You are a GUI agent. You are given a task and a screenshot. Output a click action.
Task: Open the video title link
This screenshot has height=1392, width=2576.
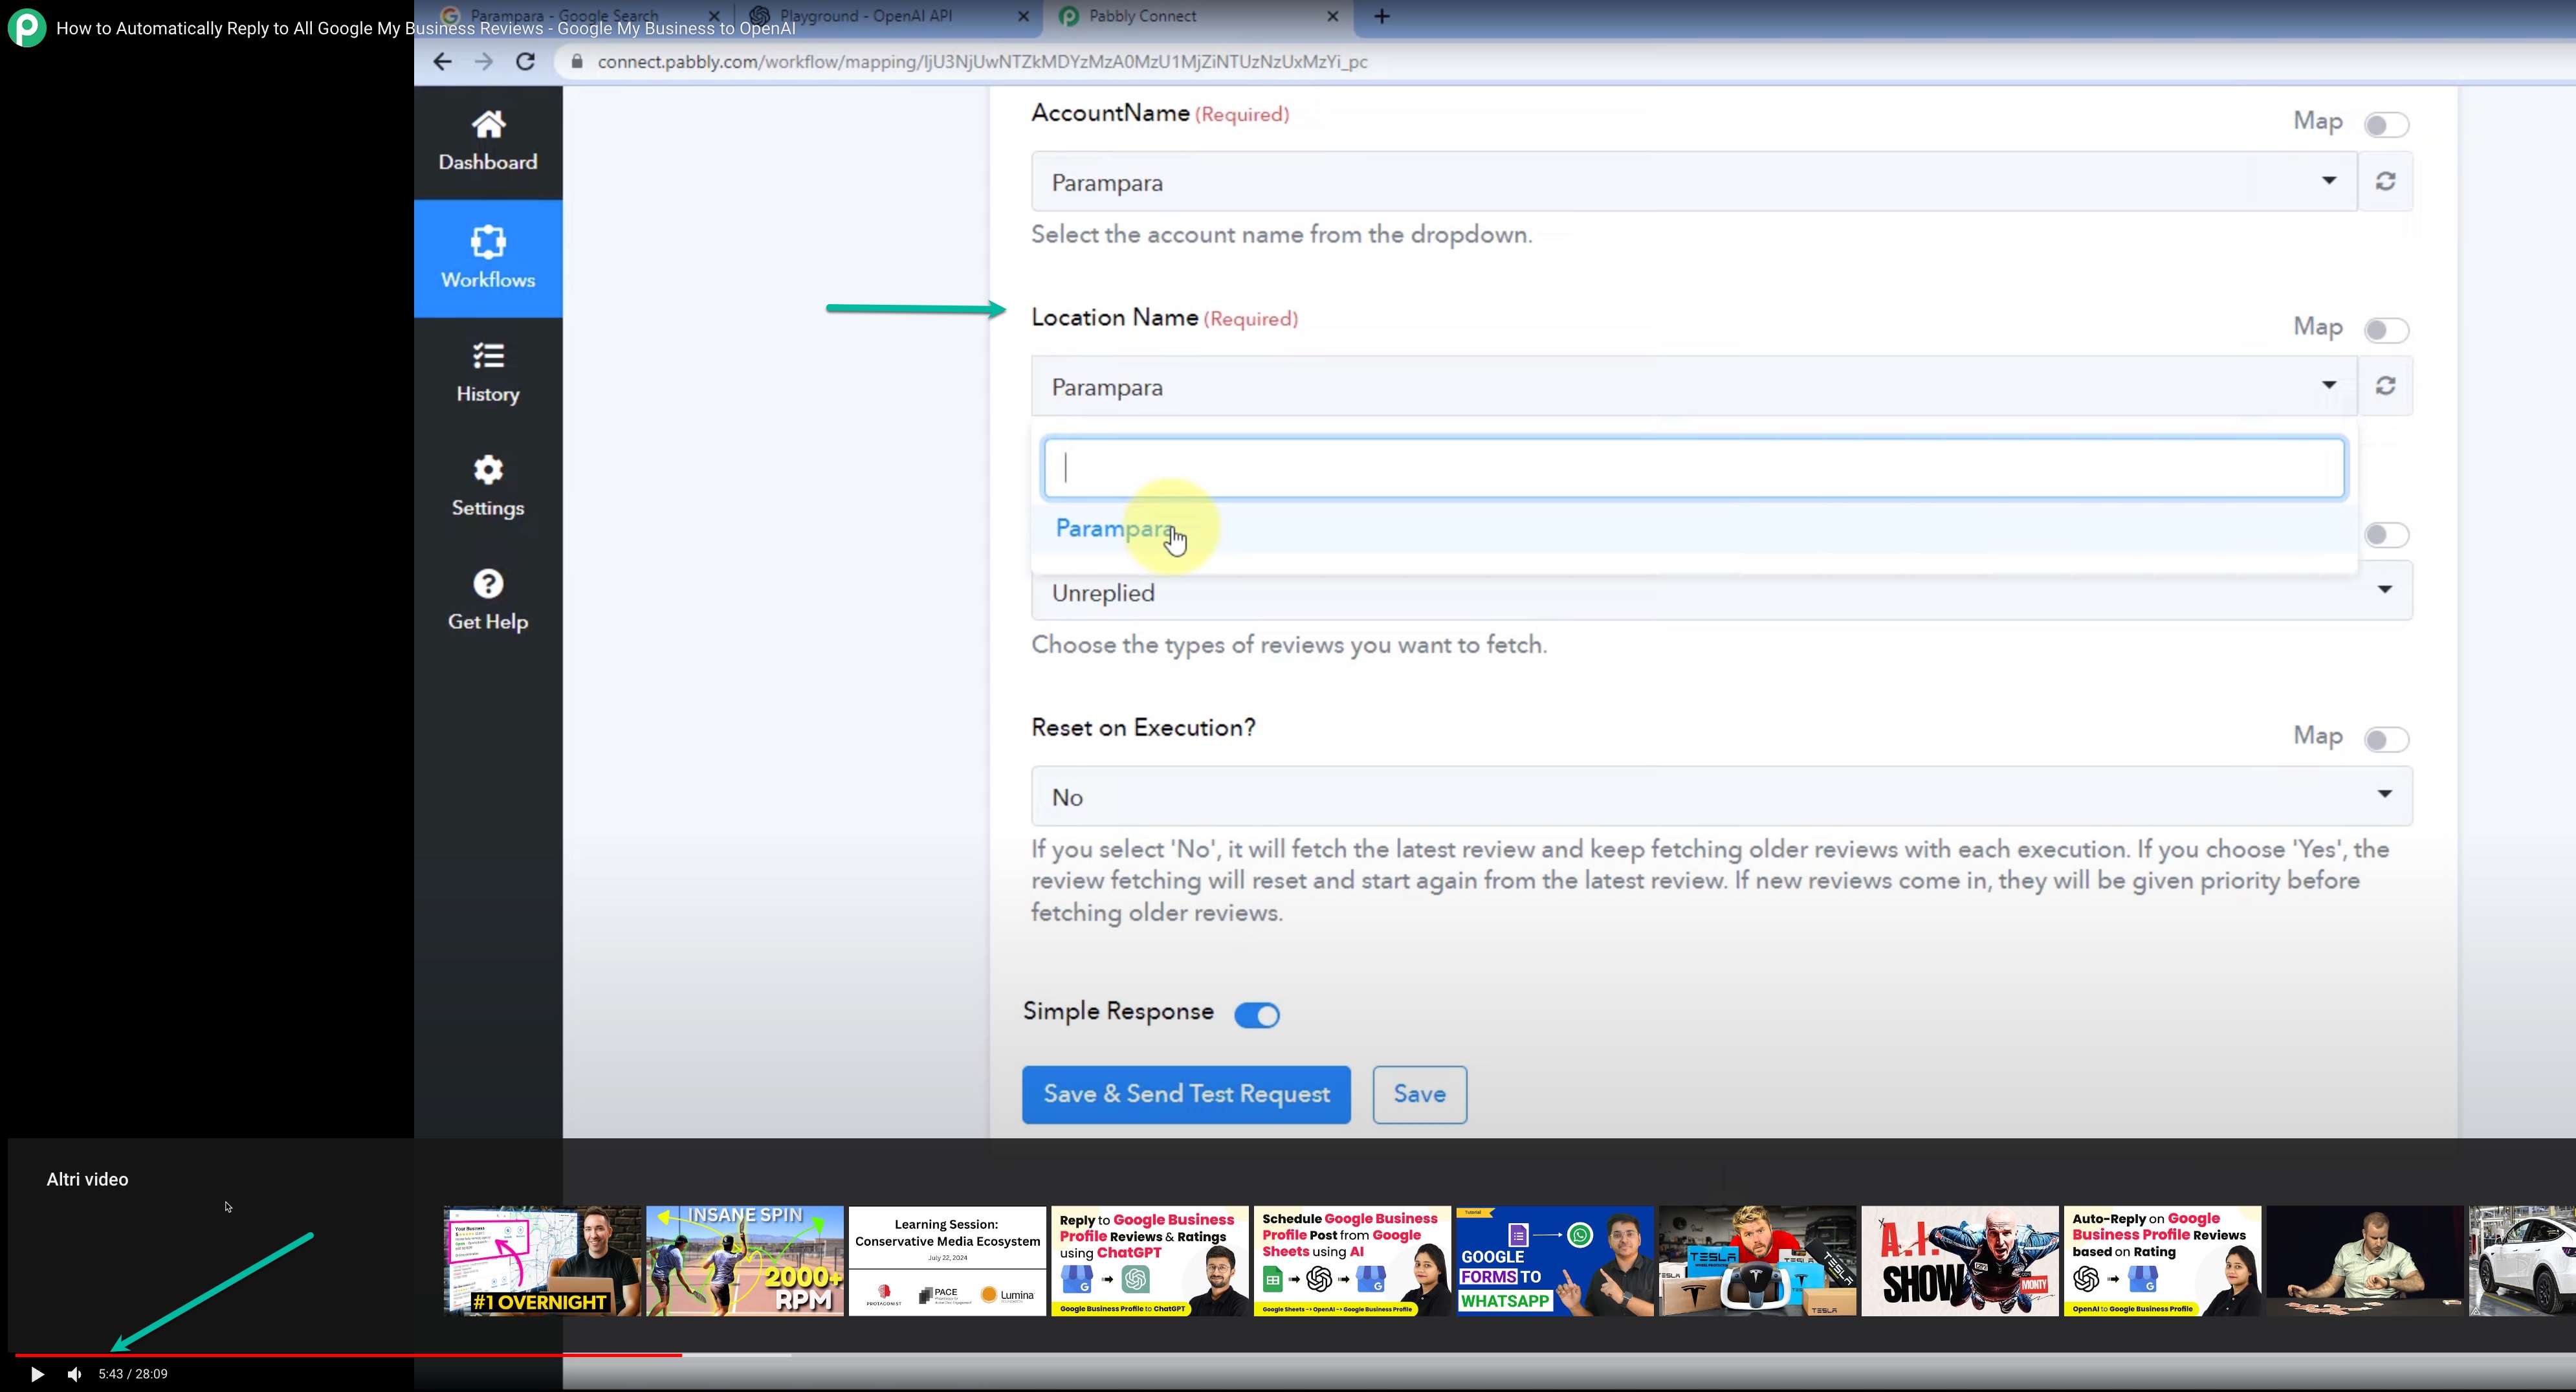426,28
